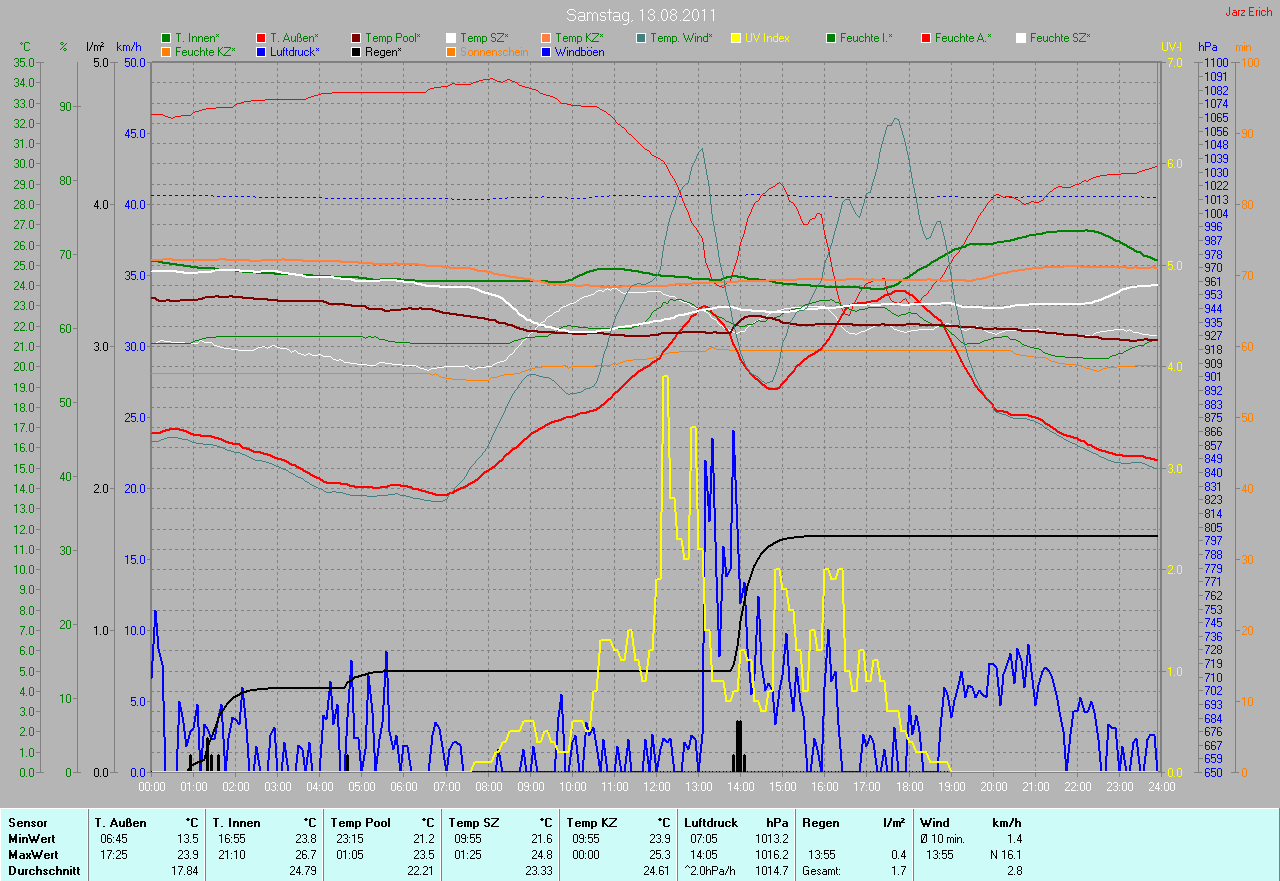
Task: Click the 'Durchschnitt' row label
Action: [x=43, y=871]
